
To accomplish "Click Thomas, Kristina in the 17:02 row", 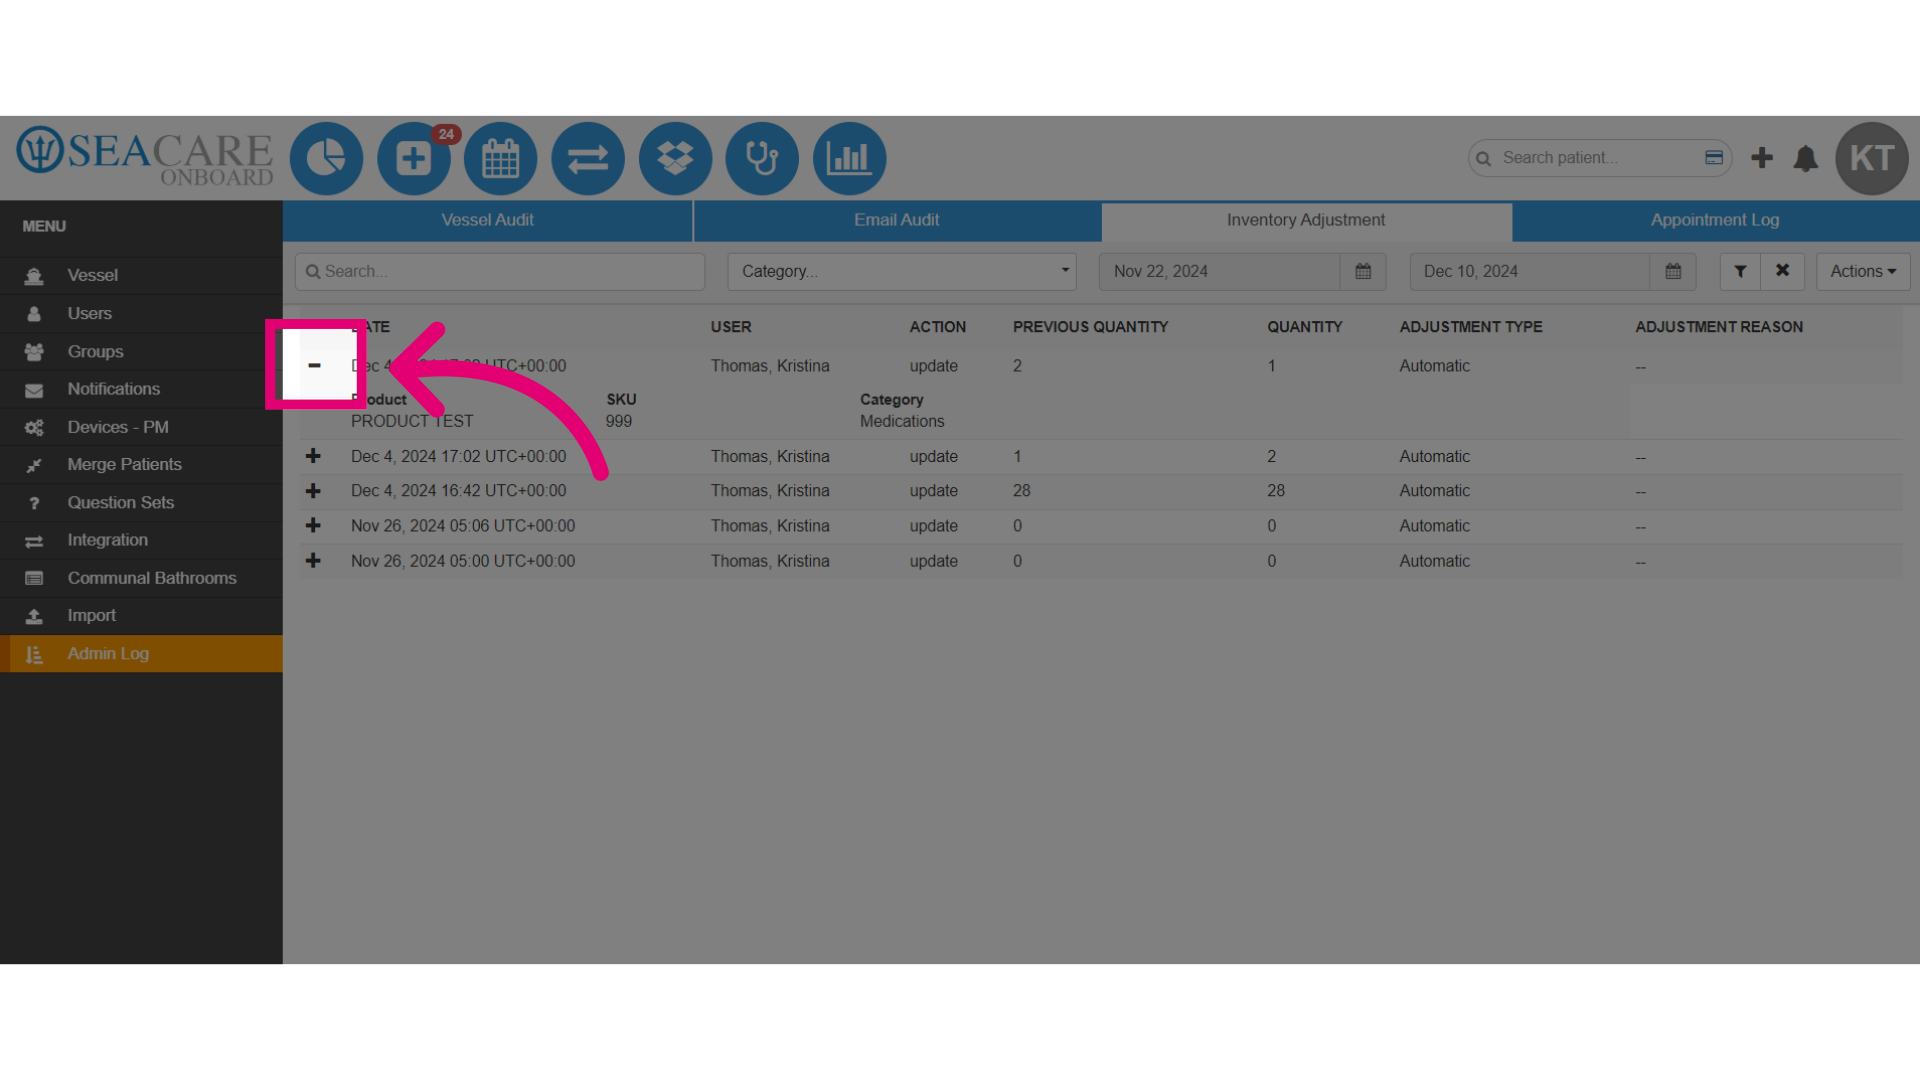I will 770,456.
